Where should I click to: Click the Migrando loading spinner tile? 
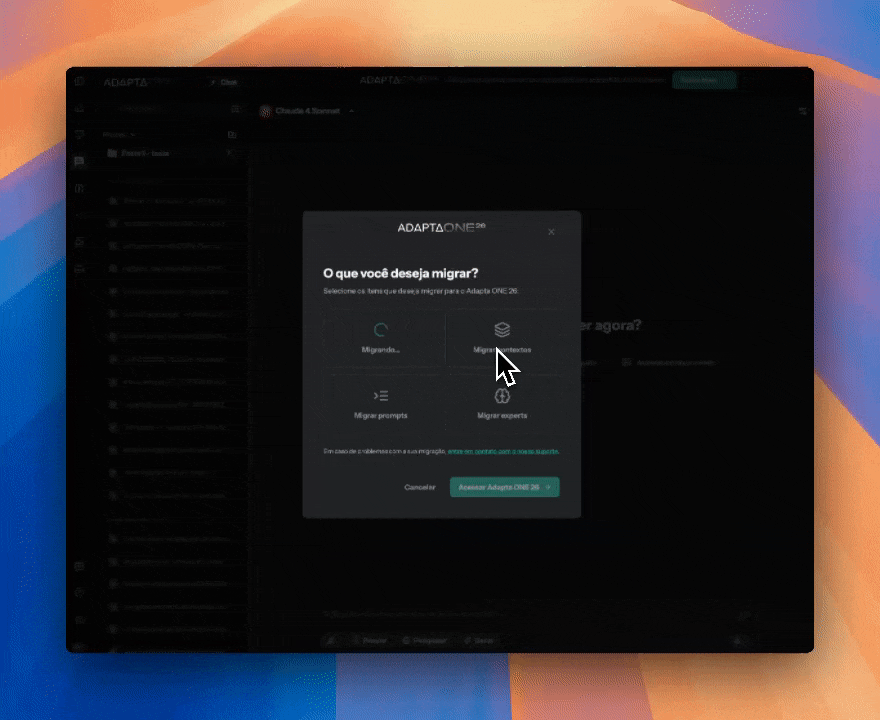tap(381, 338)
